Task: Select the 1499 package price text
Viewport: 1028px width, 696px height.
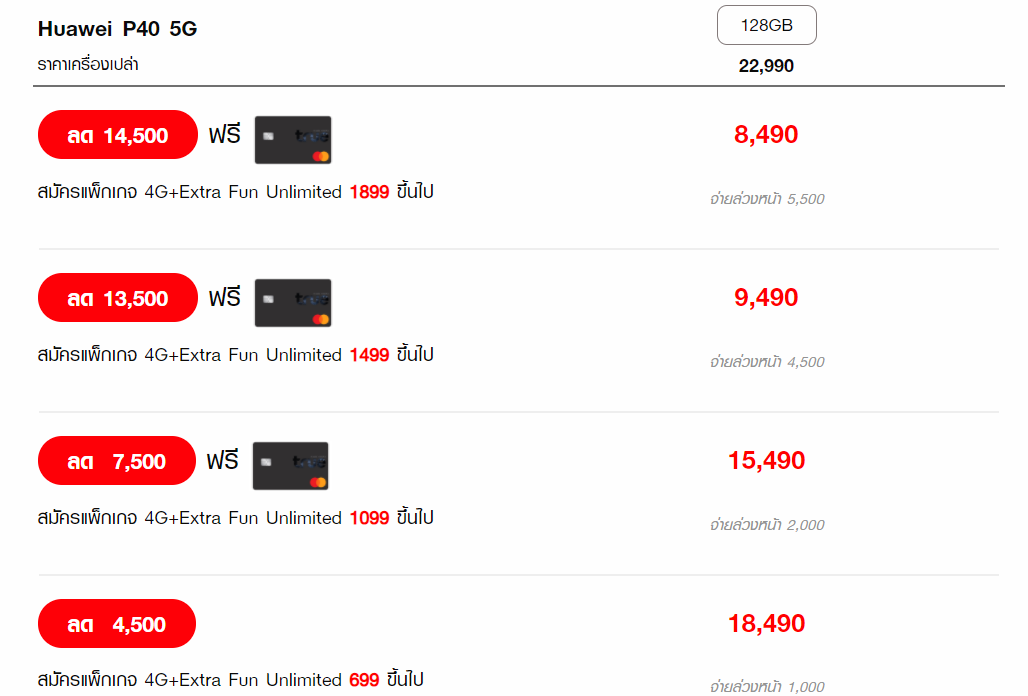Action: (x=369, y=355)
